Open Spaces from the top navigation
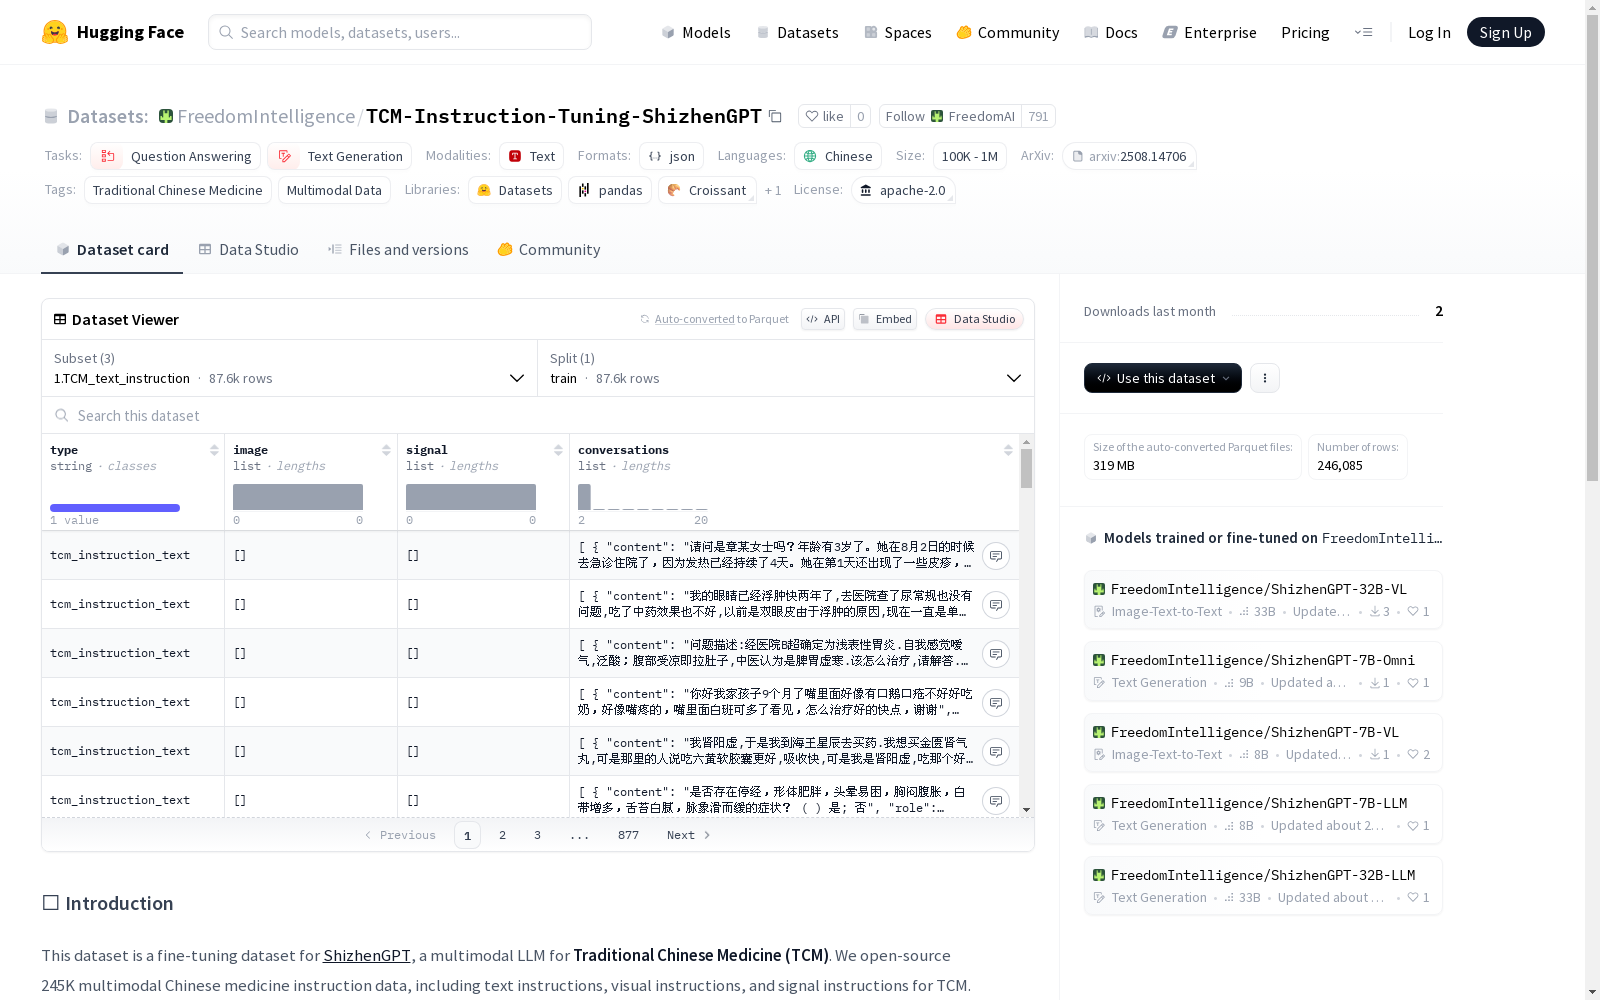 coord(898,32)
